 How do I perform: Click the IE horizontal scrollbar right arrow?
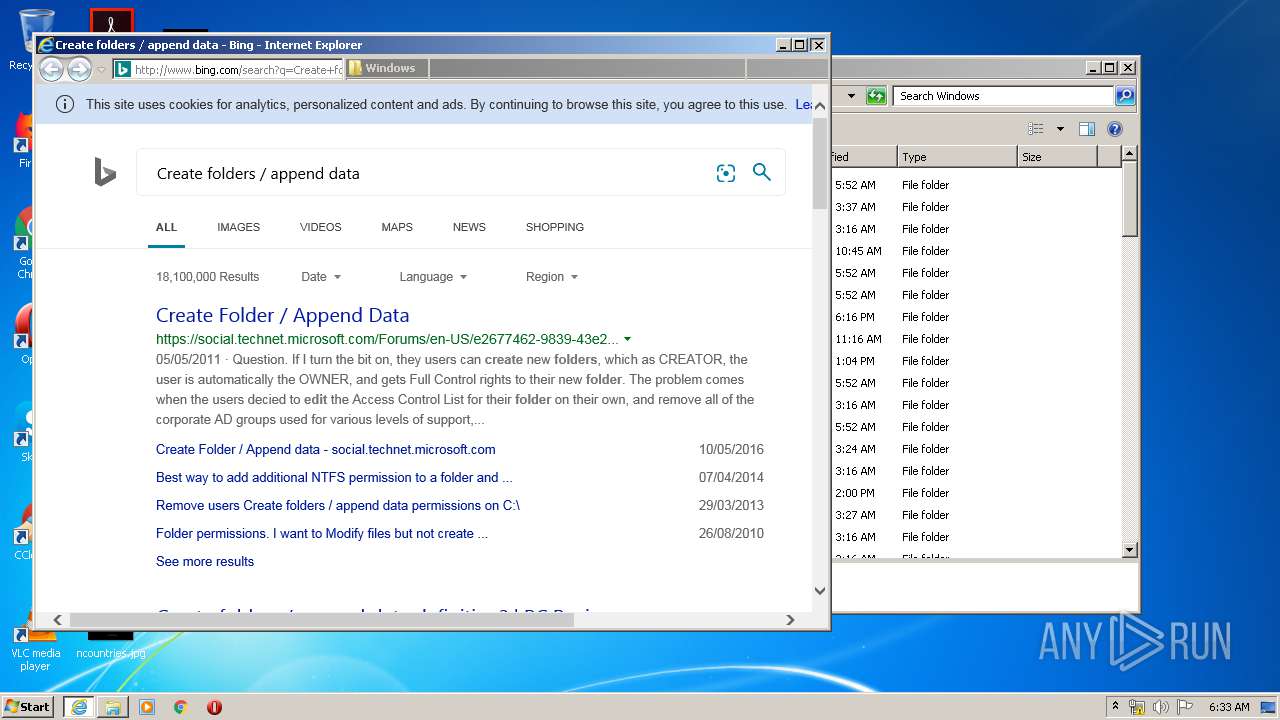(790, 620)
